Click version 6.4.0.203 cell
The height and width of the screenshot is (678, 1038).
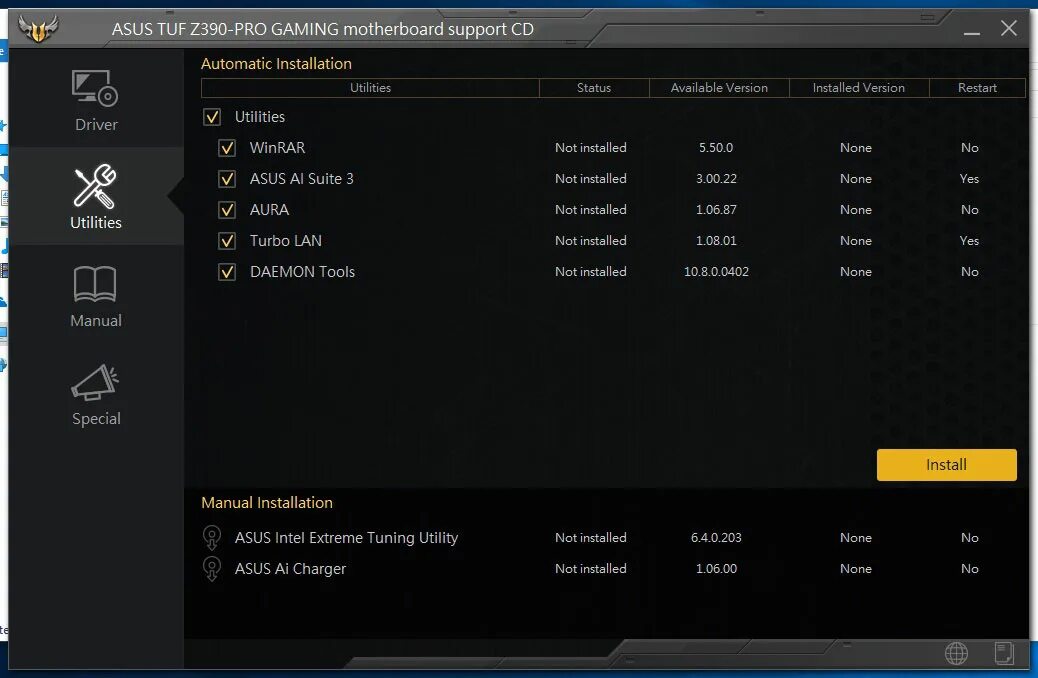click(716, 538)
